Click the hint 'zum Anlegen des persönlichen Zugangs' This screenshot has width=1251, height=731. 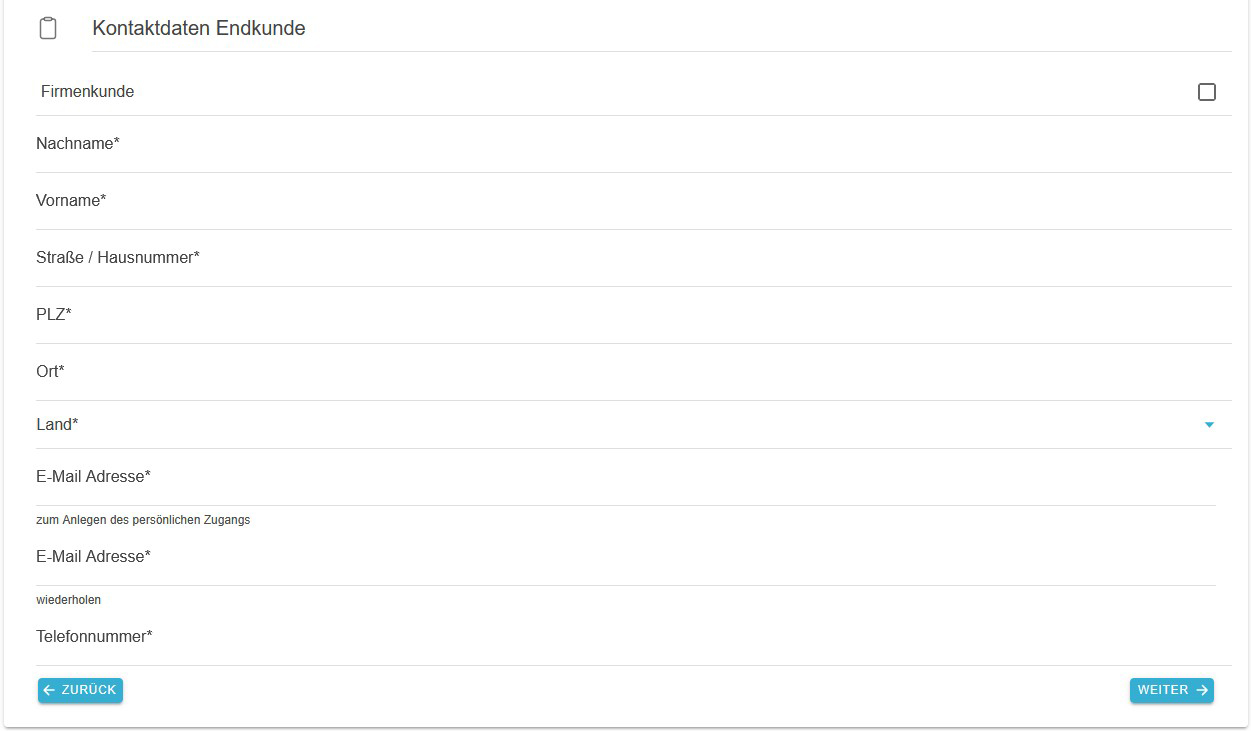(x=143, y=520)
